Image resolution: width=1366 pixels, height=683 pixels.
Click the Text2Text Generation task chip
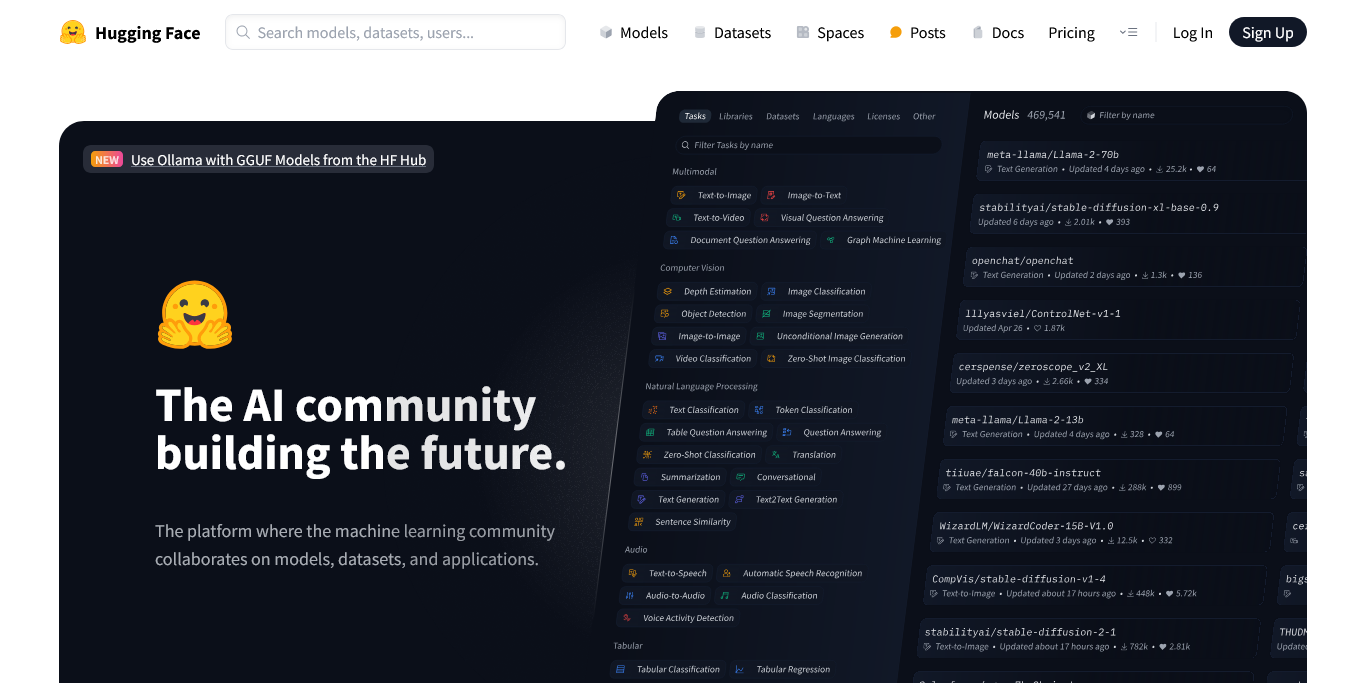785,499
